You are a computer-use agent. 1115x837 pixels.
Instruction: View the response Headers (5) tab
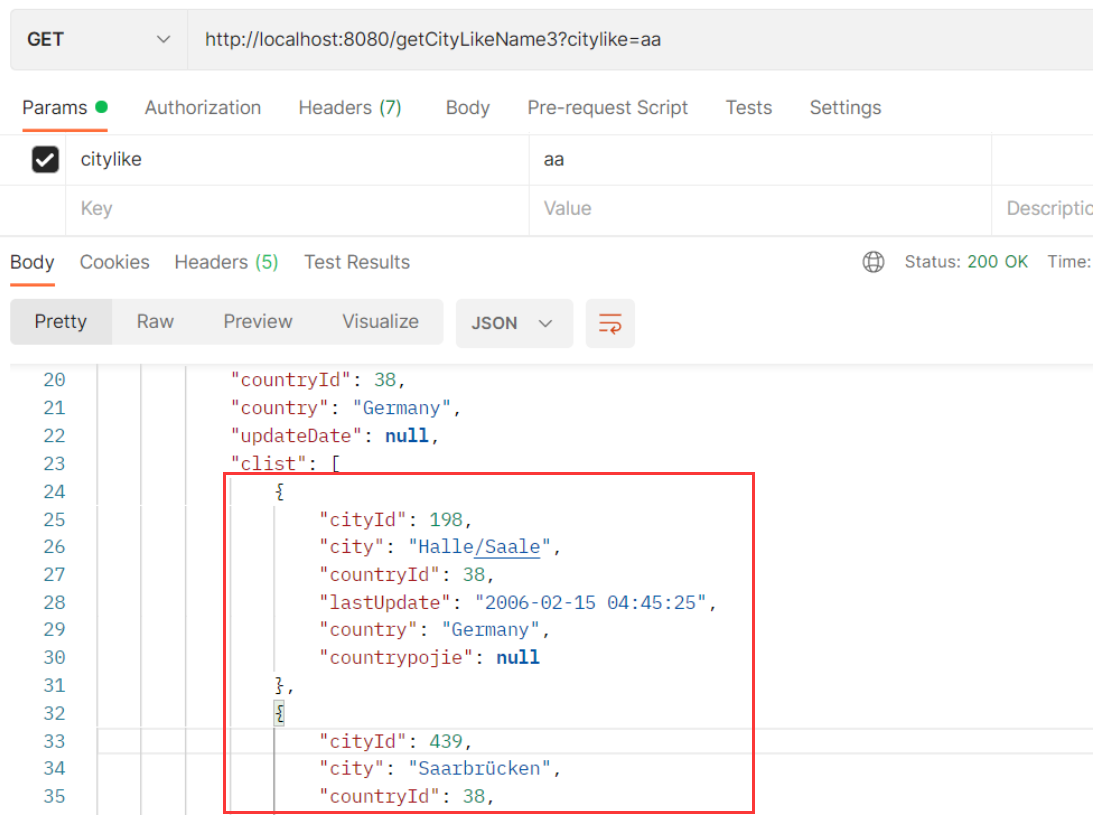226,262
